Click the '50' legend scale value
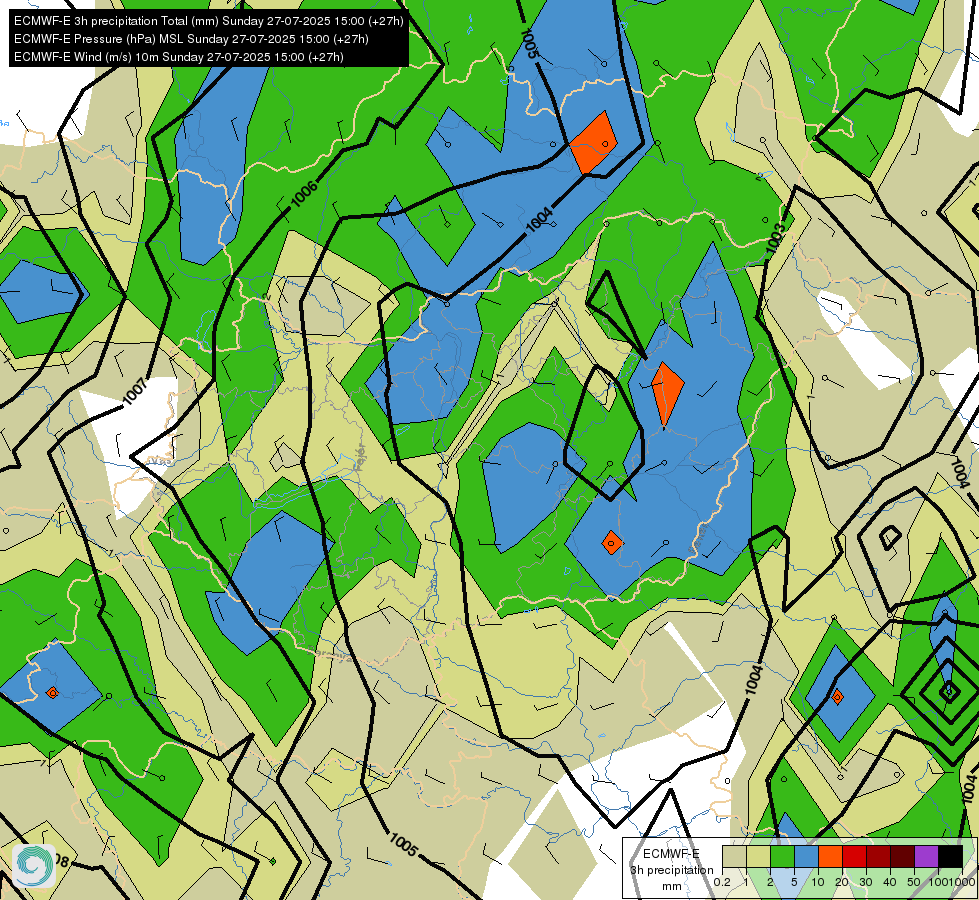The image size is (979, 900). click(914, 882)
